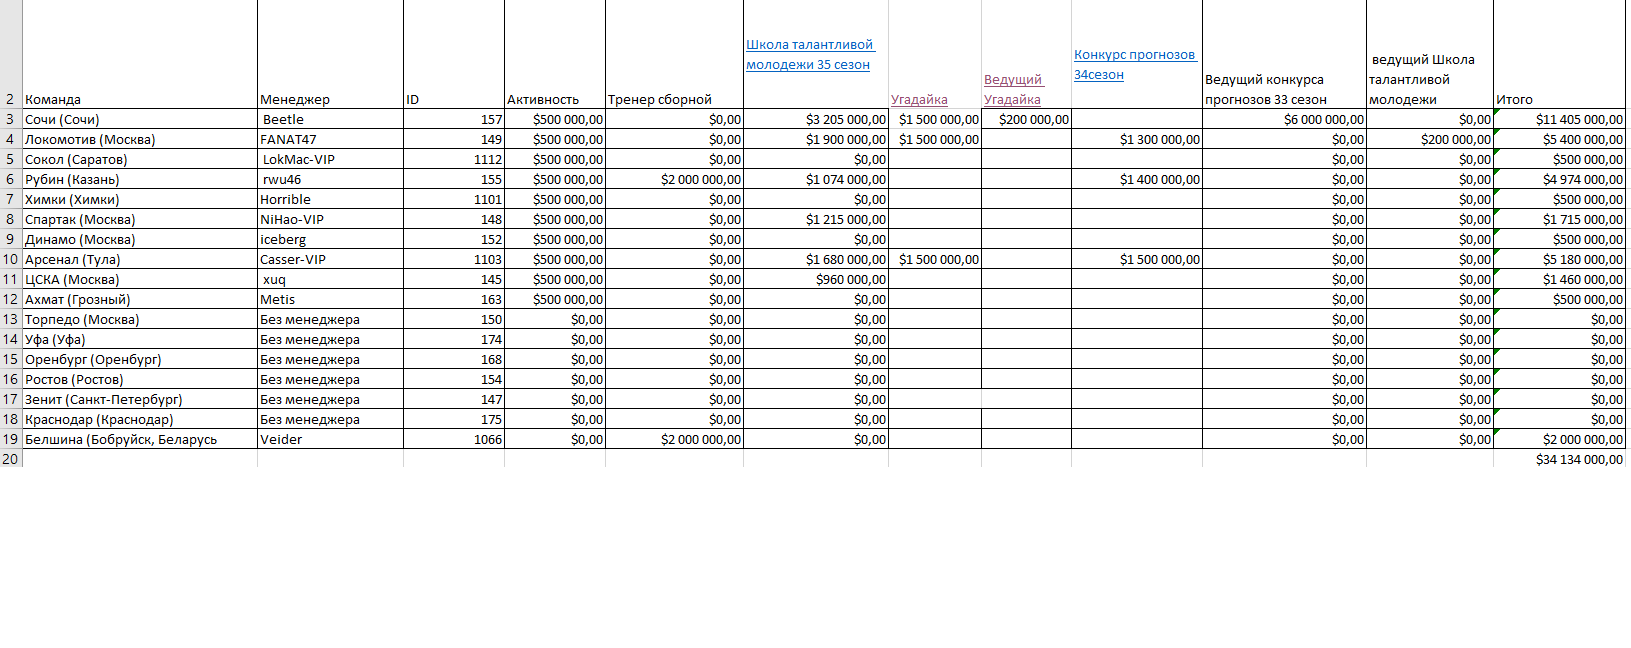Click the $3 205 000,00 cell
Image resolution: width=1631 pixels, height=648 pixels.
(x=845, y=119)
